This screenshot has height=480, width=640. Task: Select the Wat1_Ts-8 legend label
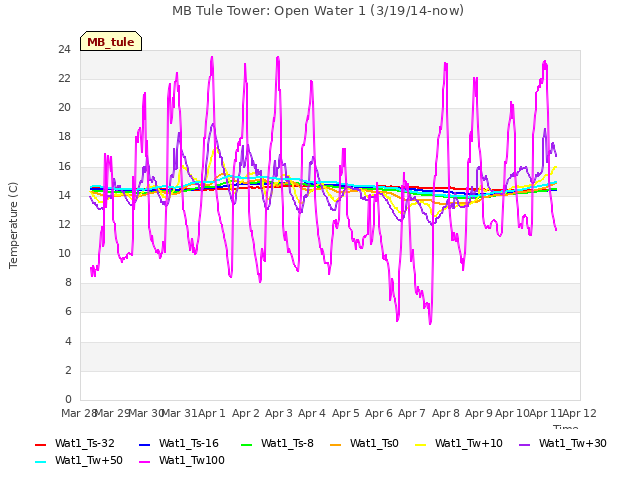[287, 444]
